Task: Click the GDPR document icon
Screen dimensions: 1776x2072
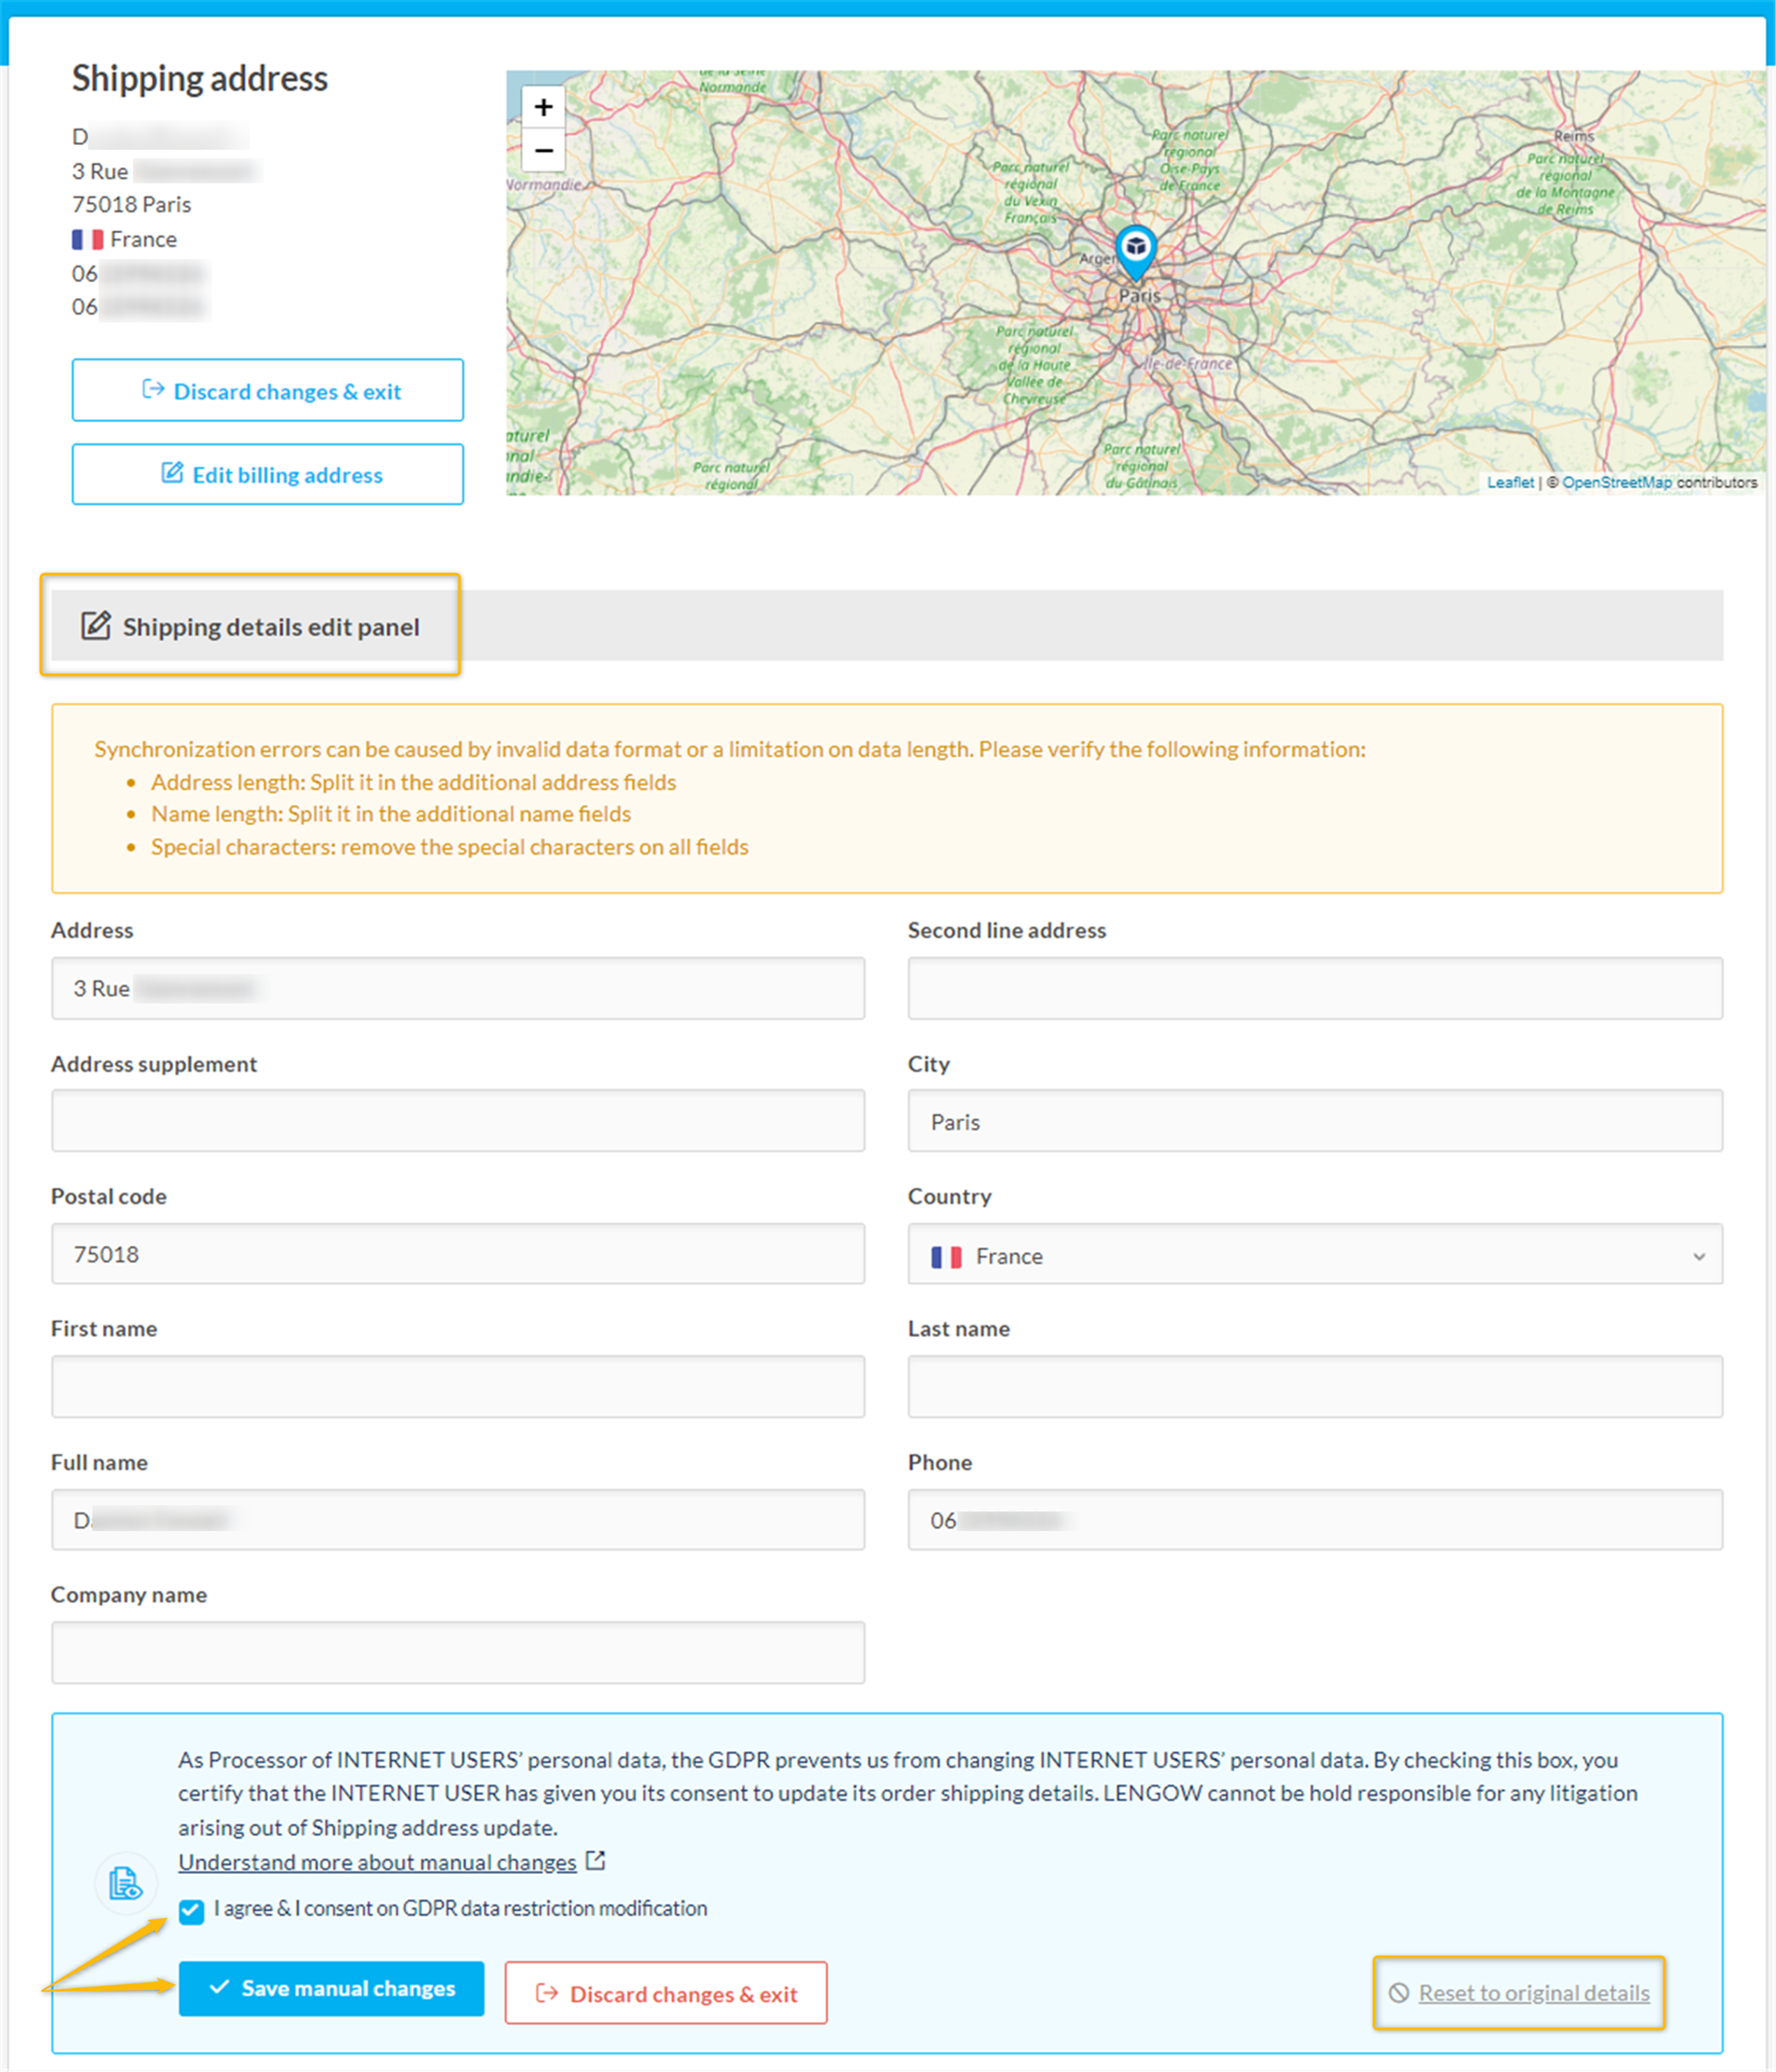Action: point(125,1883)
